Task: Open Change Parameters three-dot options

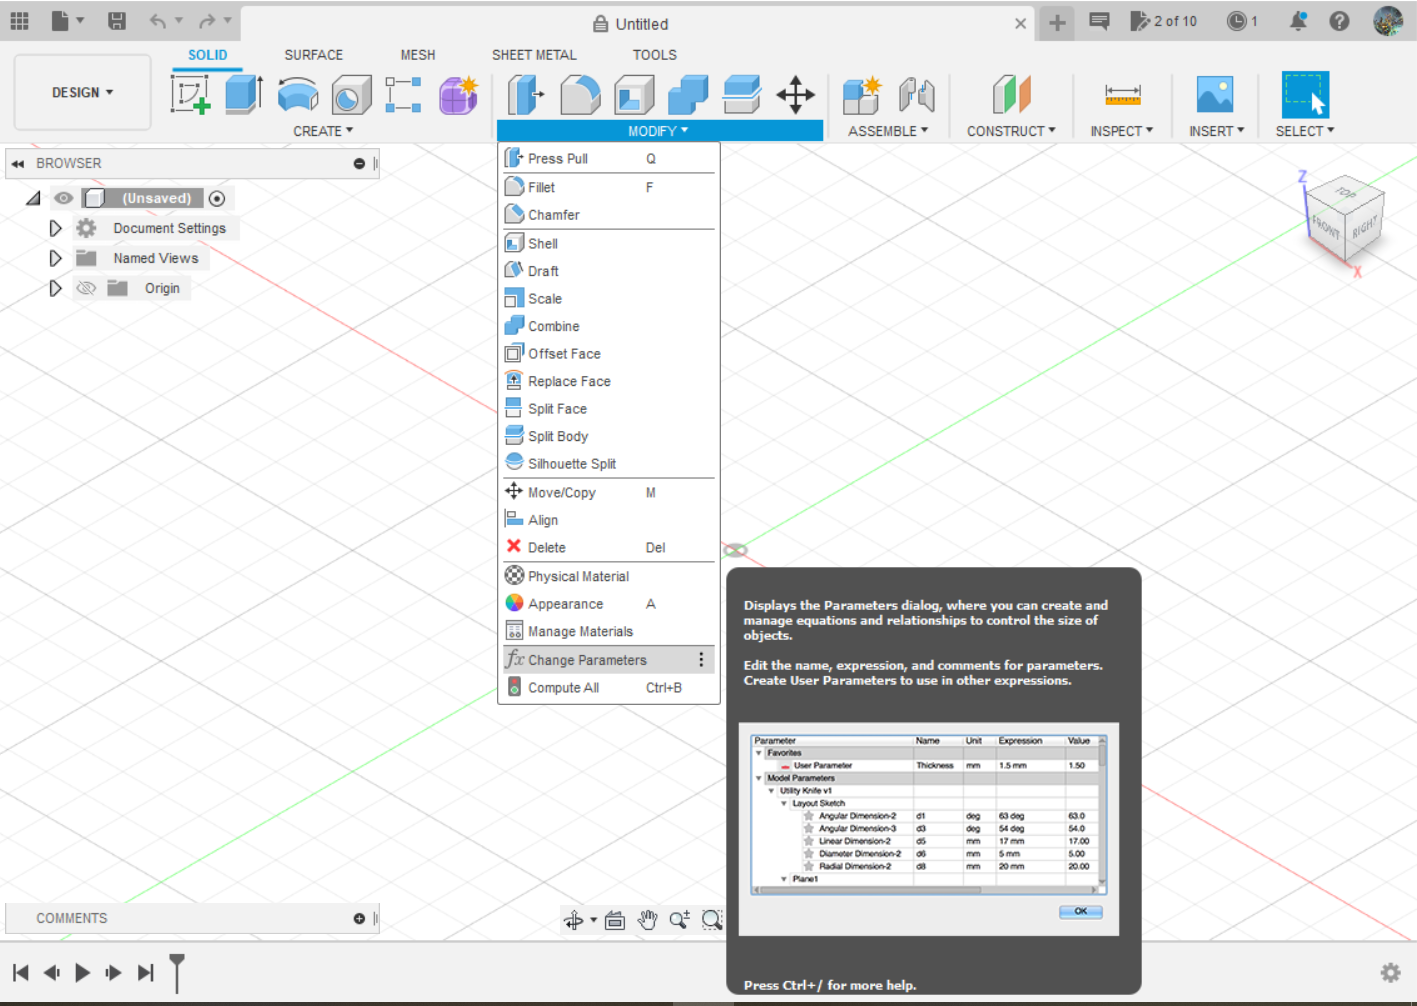Action: point(701,660)
